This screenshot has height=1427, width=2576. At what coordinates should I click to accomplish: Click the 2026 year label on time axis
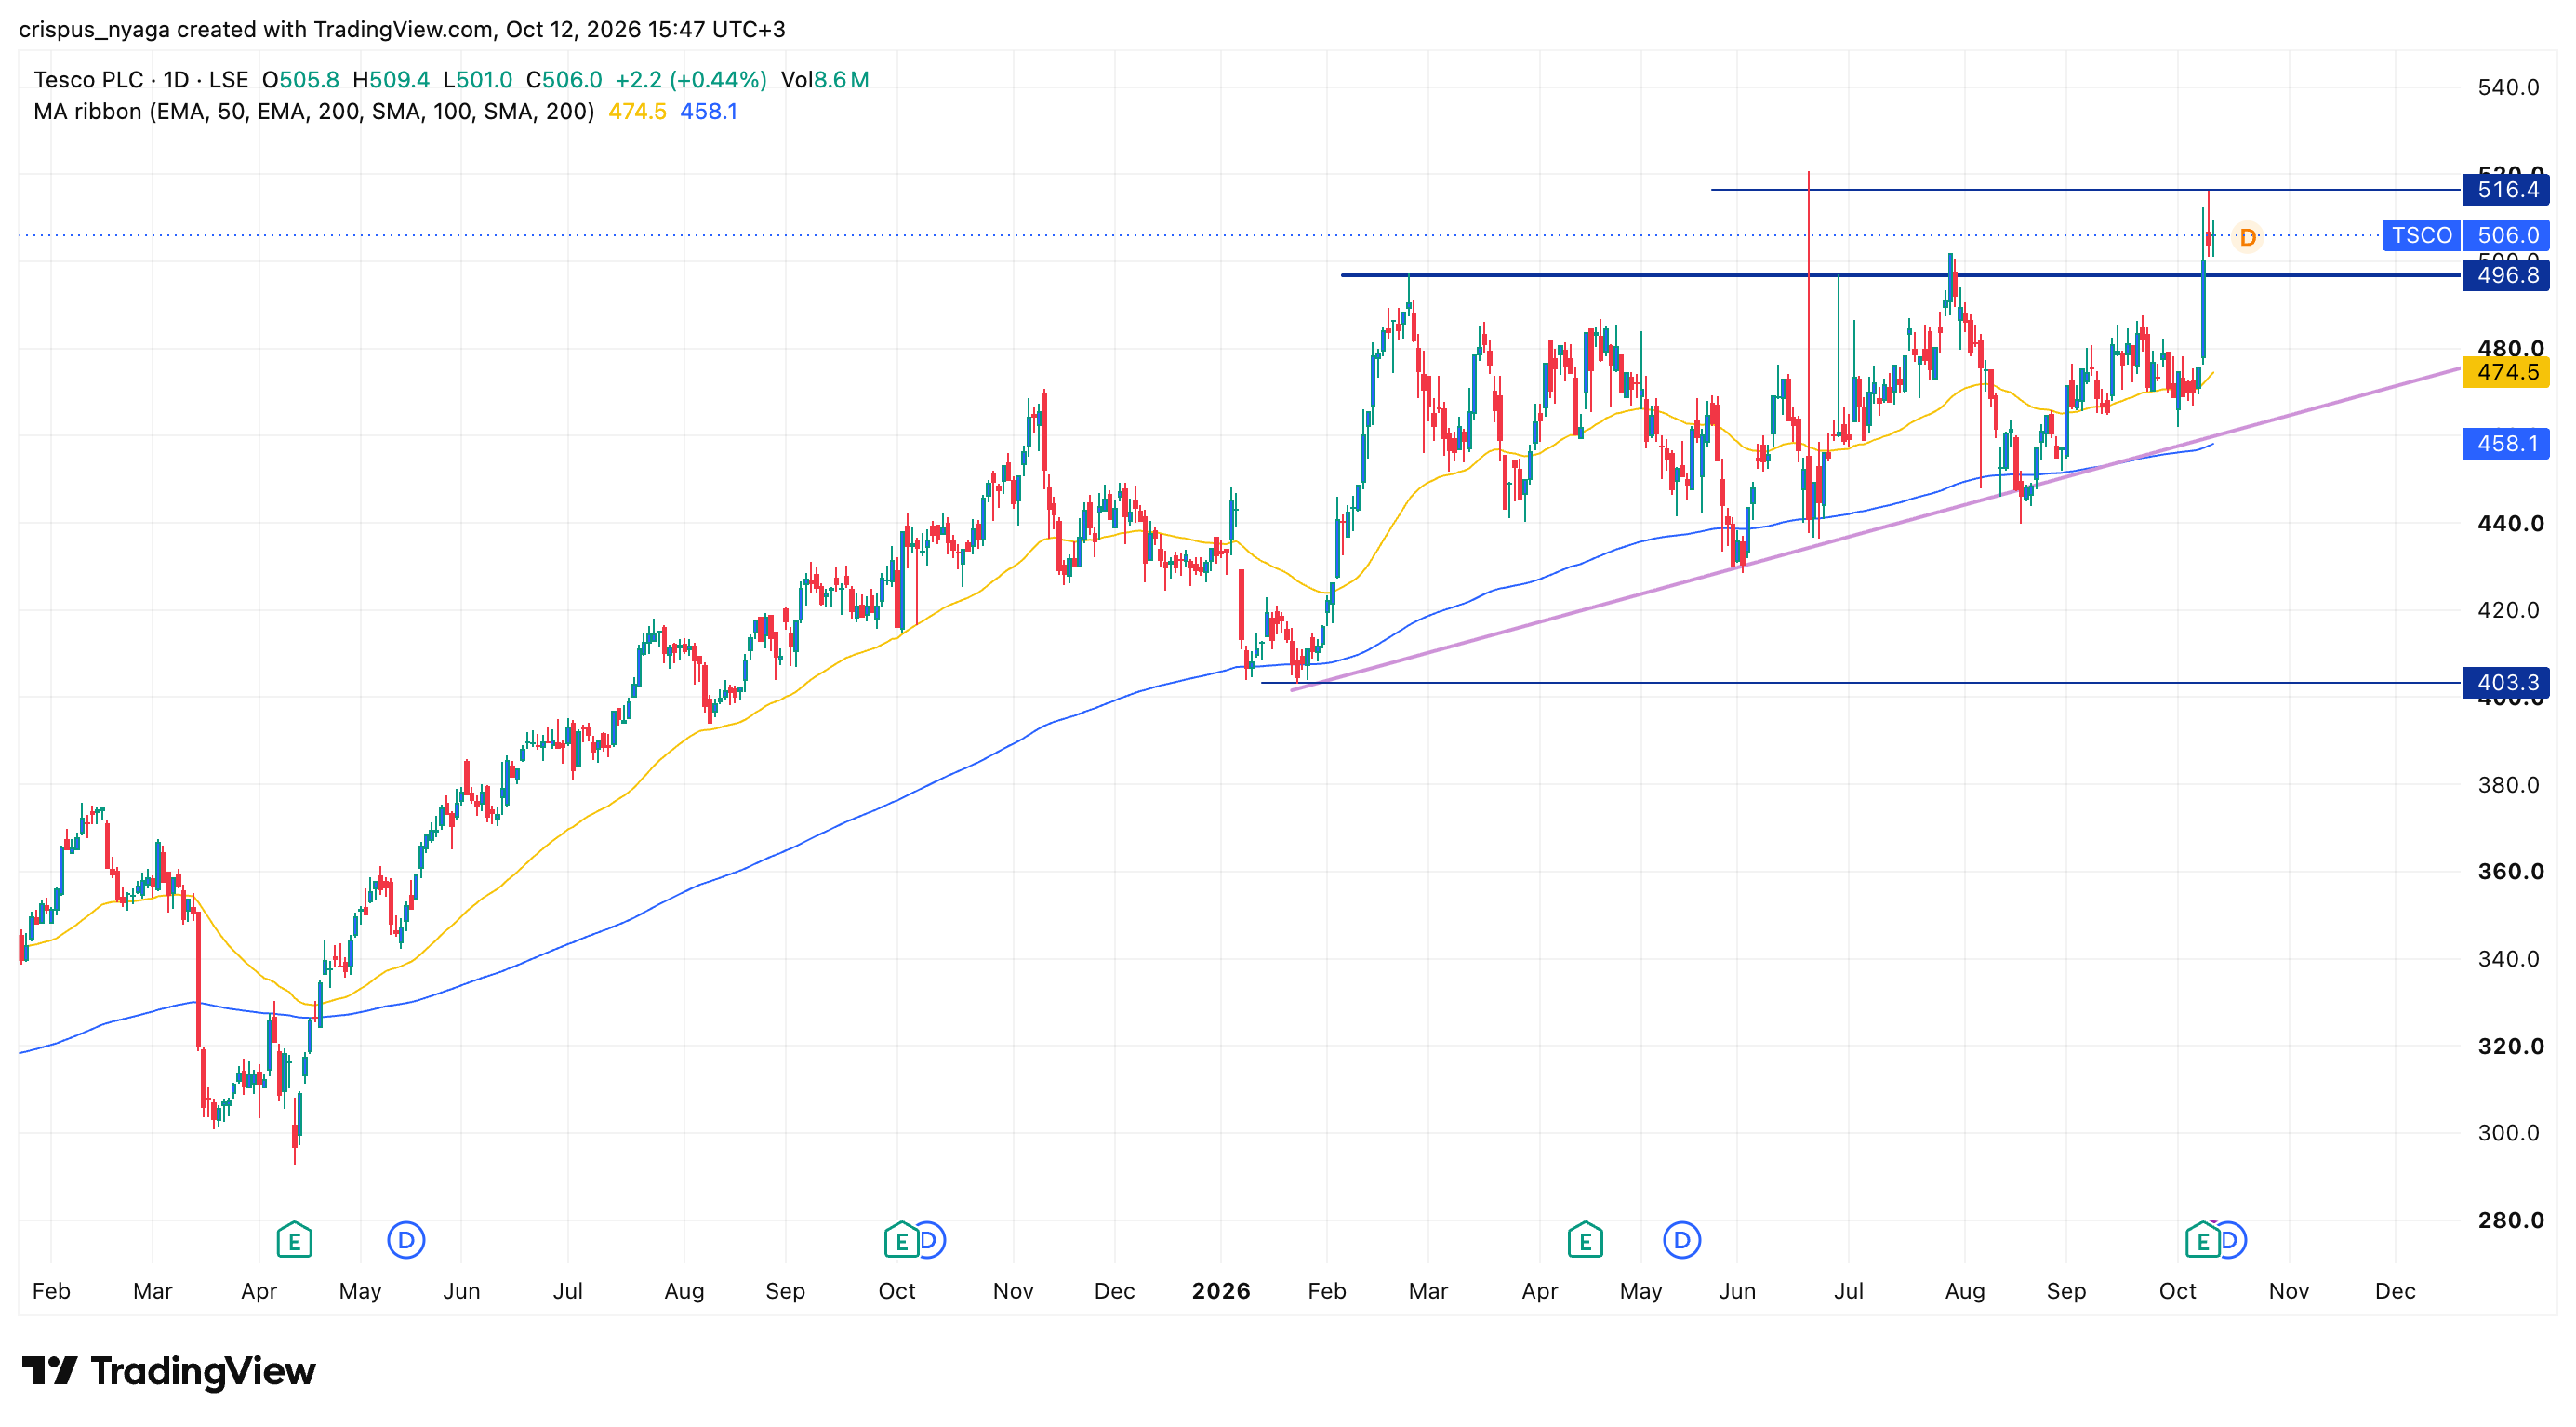pyautogui.click(x=1221, y=1291)
